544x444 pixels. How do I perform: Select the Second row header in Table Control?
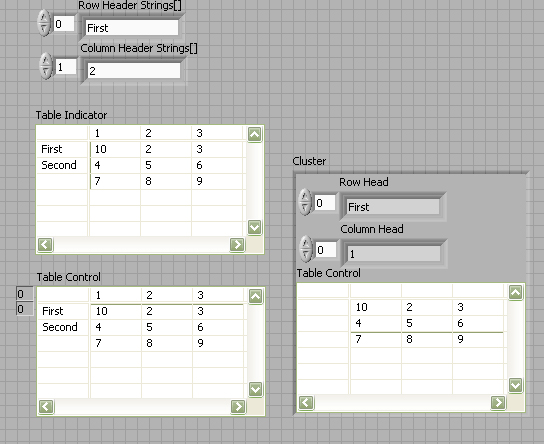63,327
